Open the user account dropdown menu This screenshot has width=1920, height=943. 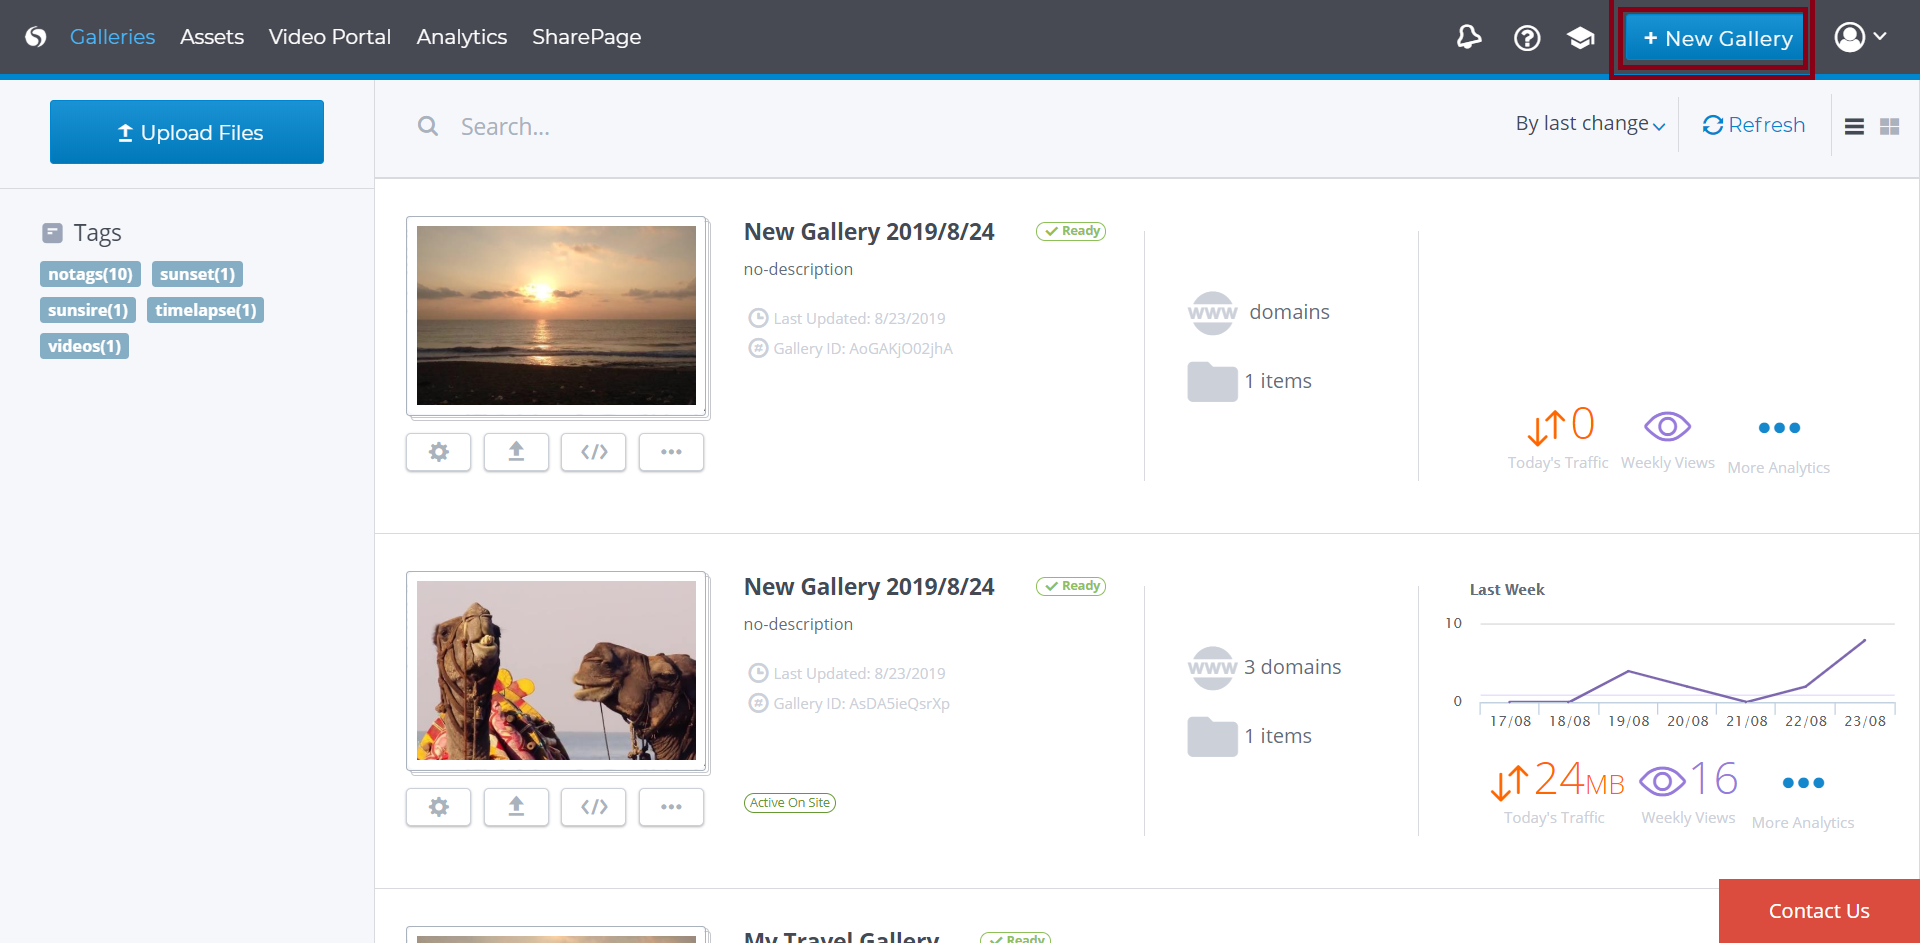[1859, 37]
